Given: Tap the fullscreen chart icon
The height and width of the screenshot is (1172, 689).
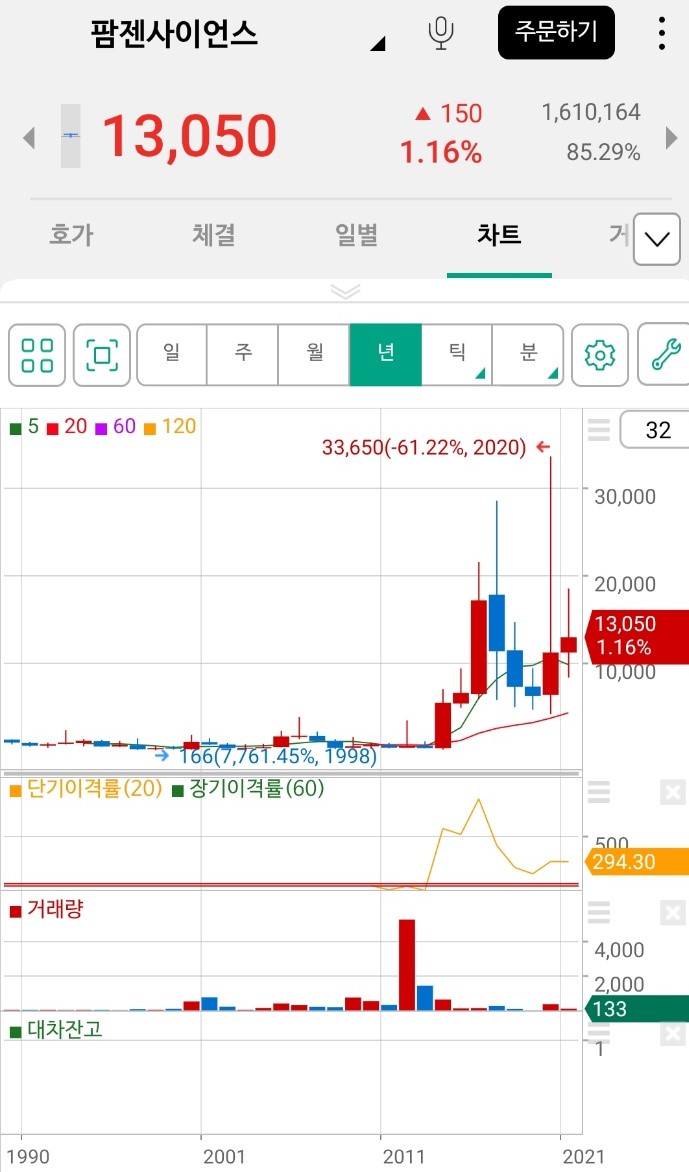Looking at the screenshot, I should pyautogui.click(x=102, y=355).
